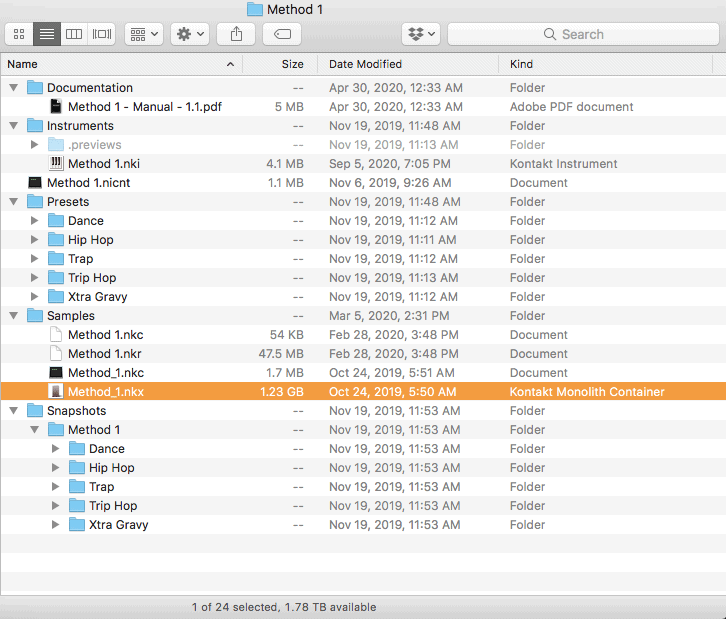The image size is (726, 619).
Task: Click the Samples folder icon
Action: (35, 315)
